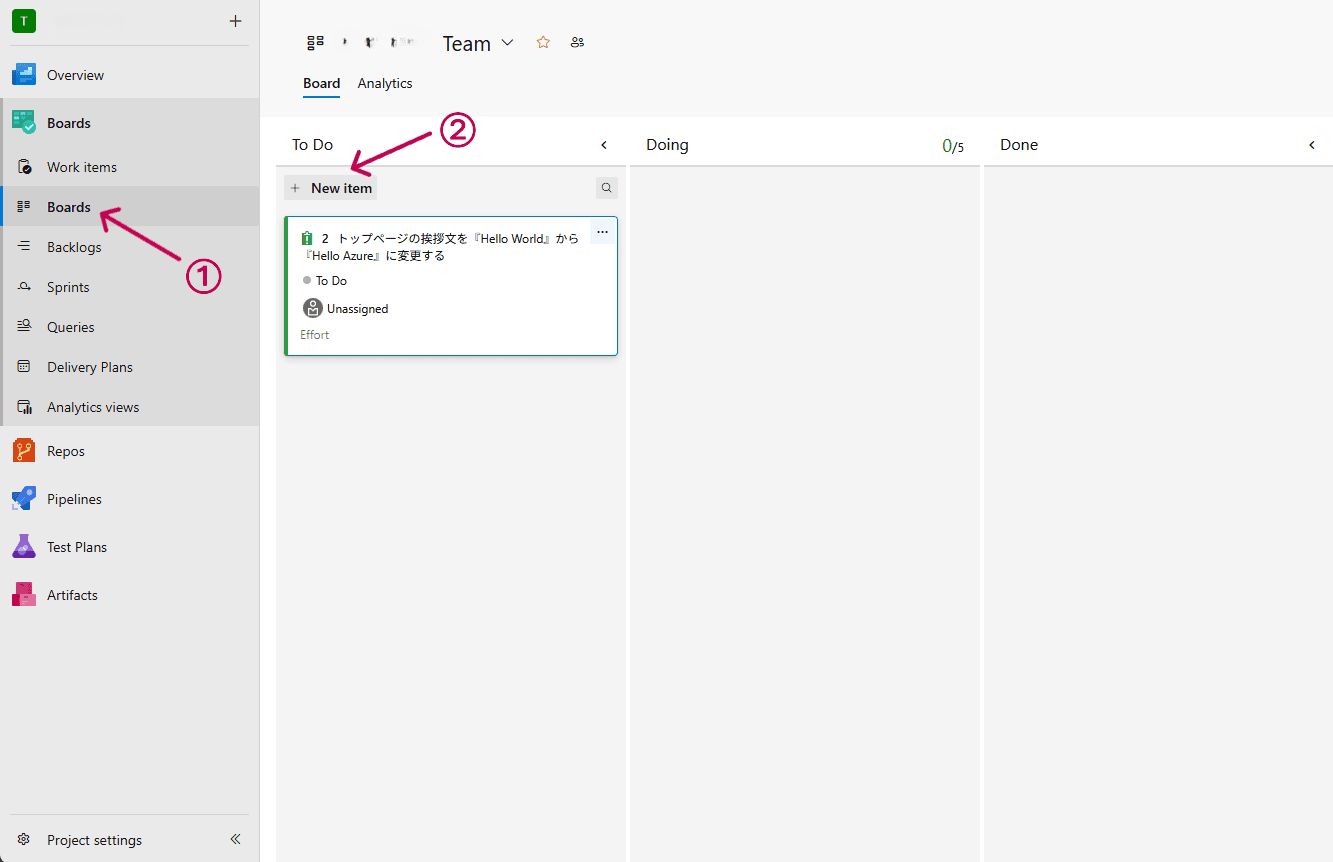Click the green T project icon
Image resolution: width=1333 pixels, height=862 pixels.
point(24,21)
